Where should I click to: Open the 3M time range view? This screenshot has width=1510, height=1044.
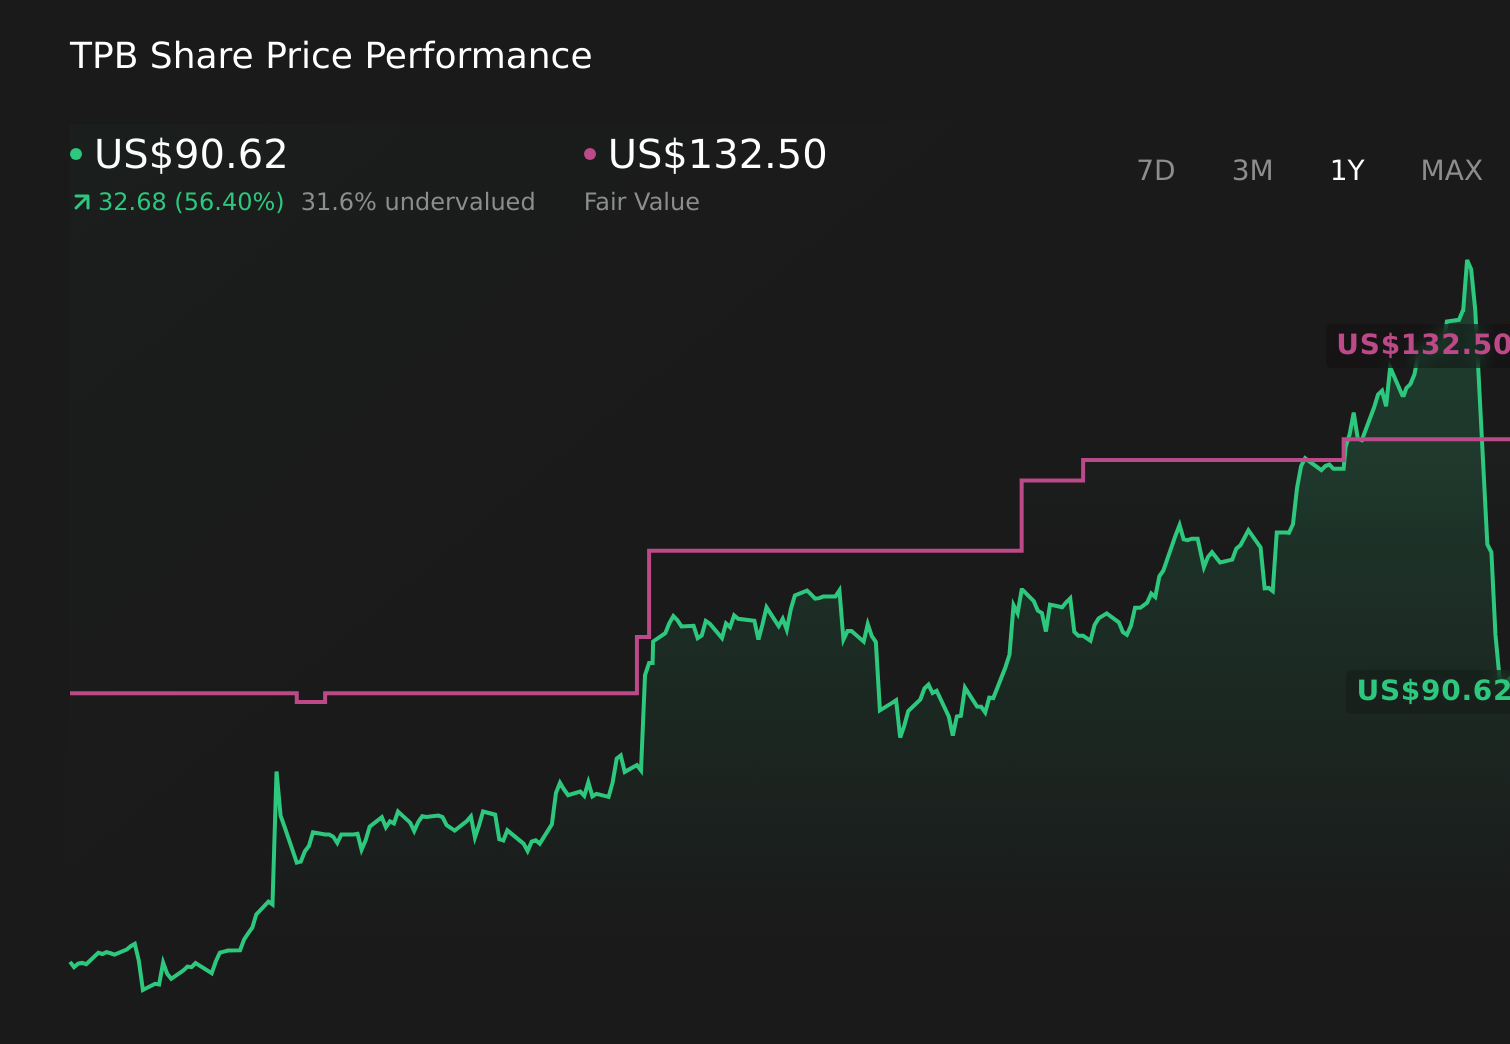(1251, 170)
